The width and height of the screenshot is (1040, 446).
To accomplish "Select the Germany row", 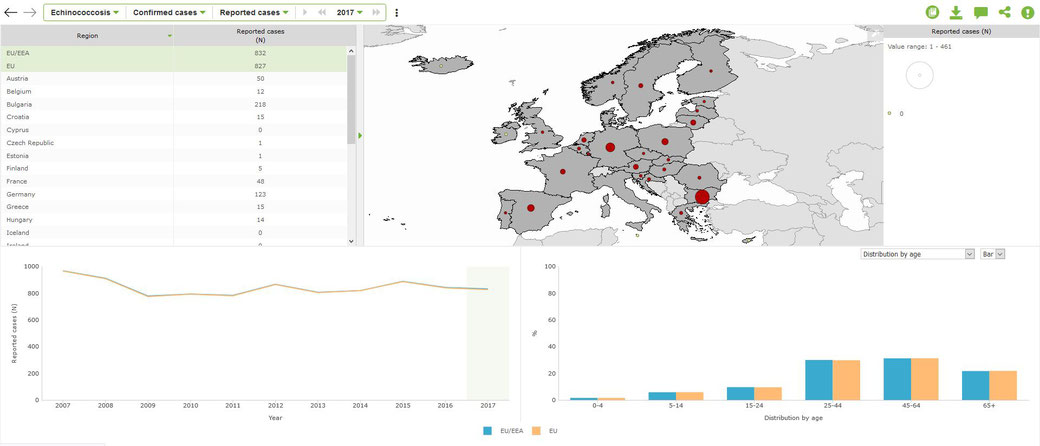I will pos(173,194).
